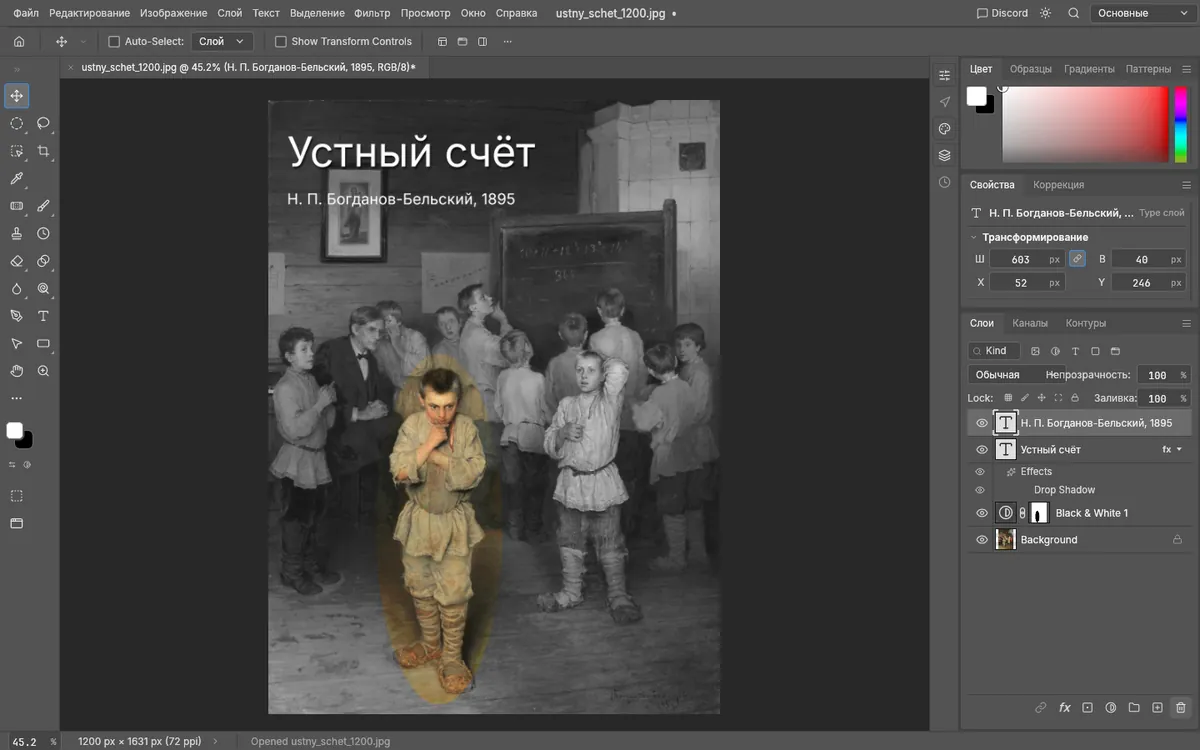
Task: Select the Lasso tool
Action: coord(43,124)
